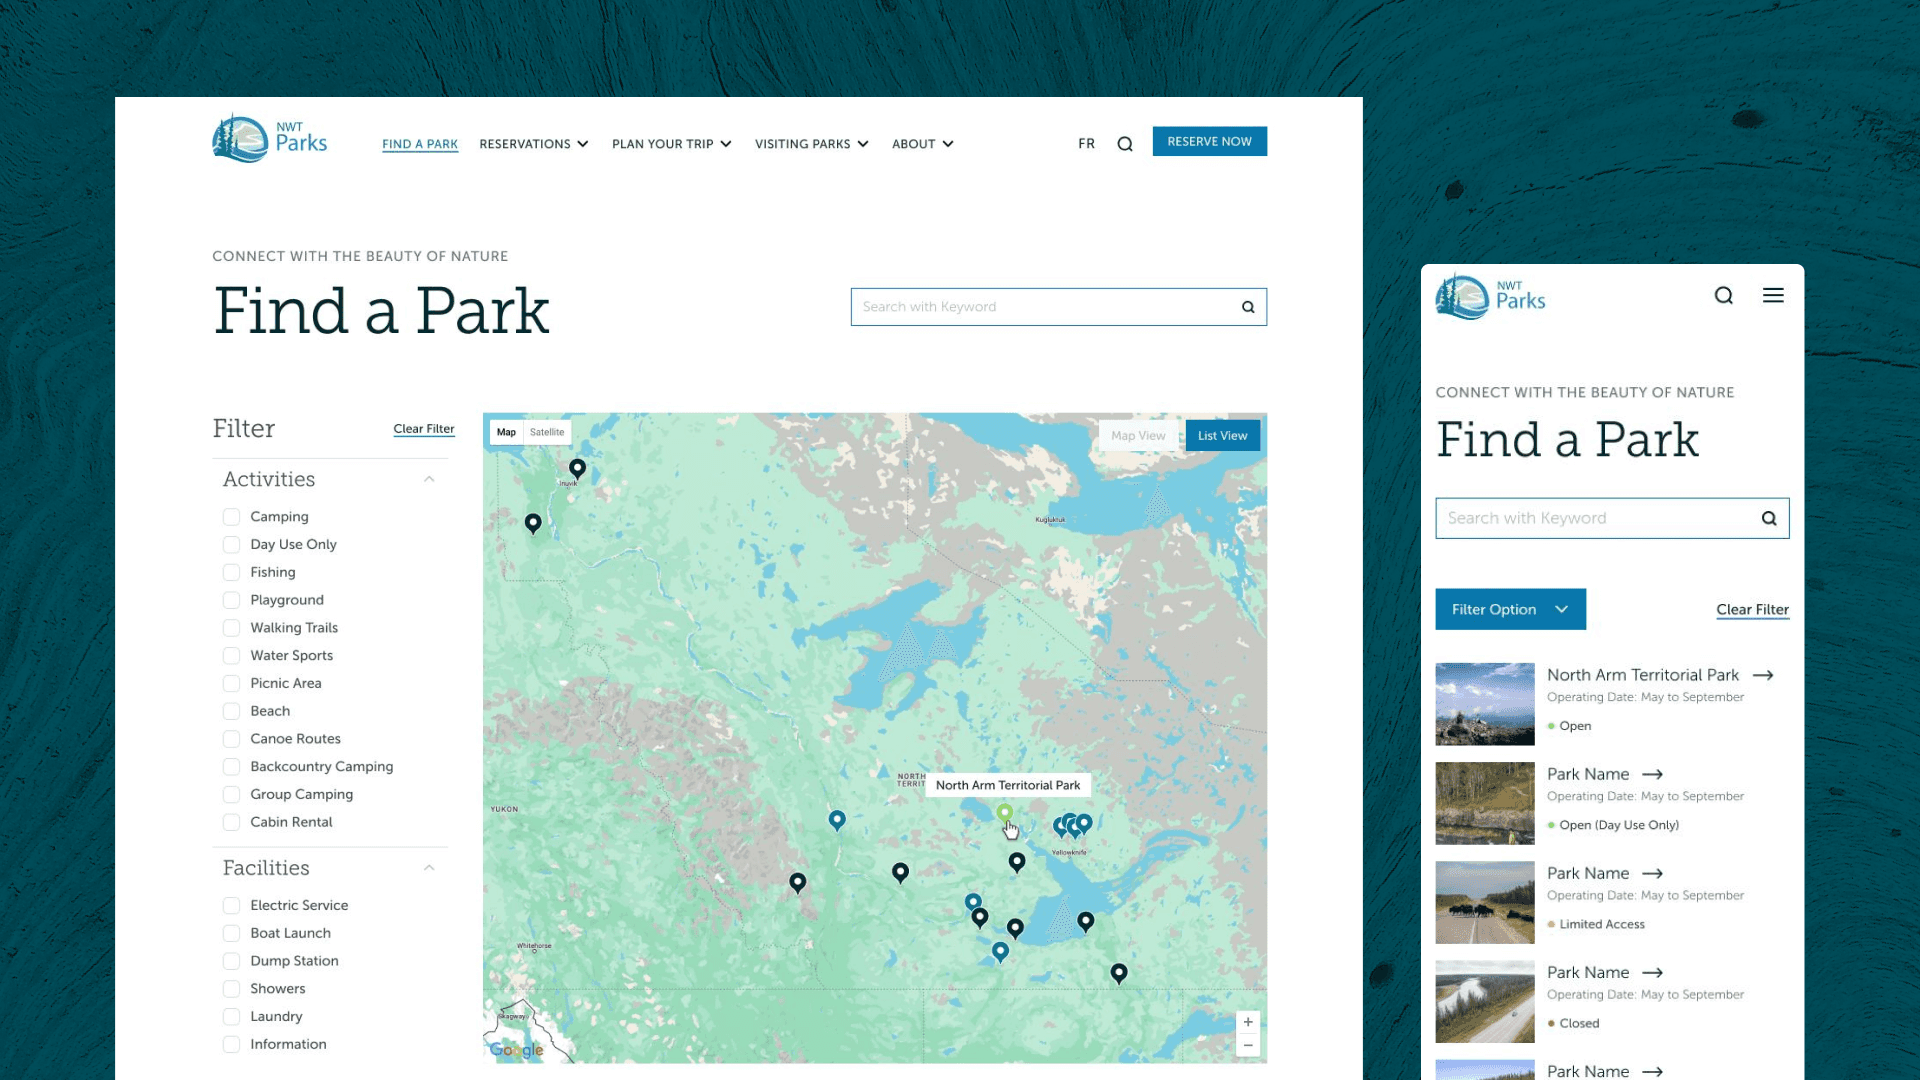Collapse the Activities filter section
This screenshot has width=1920, height=1080.
point(429,479)
